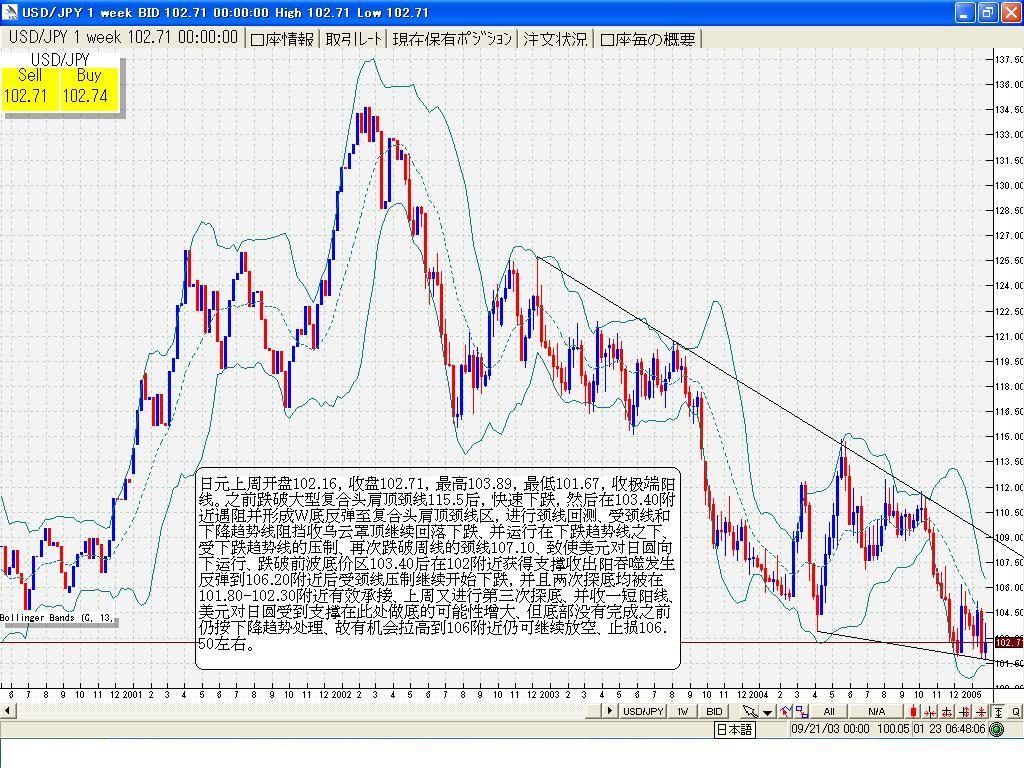Select the arrow pointer cursor tool
Viewport: 1024px width, 768px height.
749,711
